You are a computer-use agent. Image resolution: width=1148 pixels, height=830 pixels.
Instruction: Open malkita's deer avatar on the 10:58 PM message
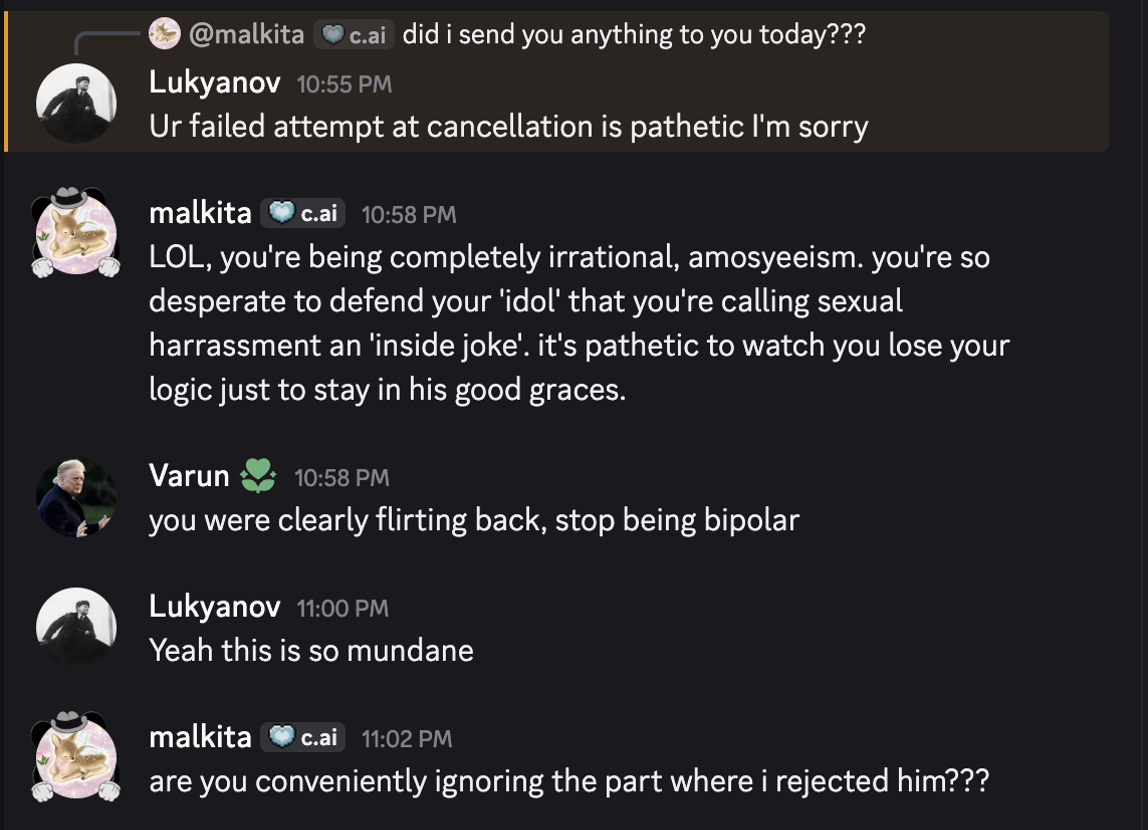point(76,234)
